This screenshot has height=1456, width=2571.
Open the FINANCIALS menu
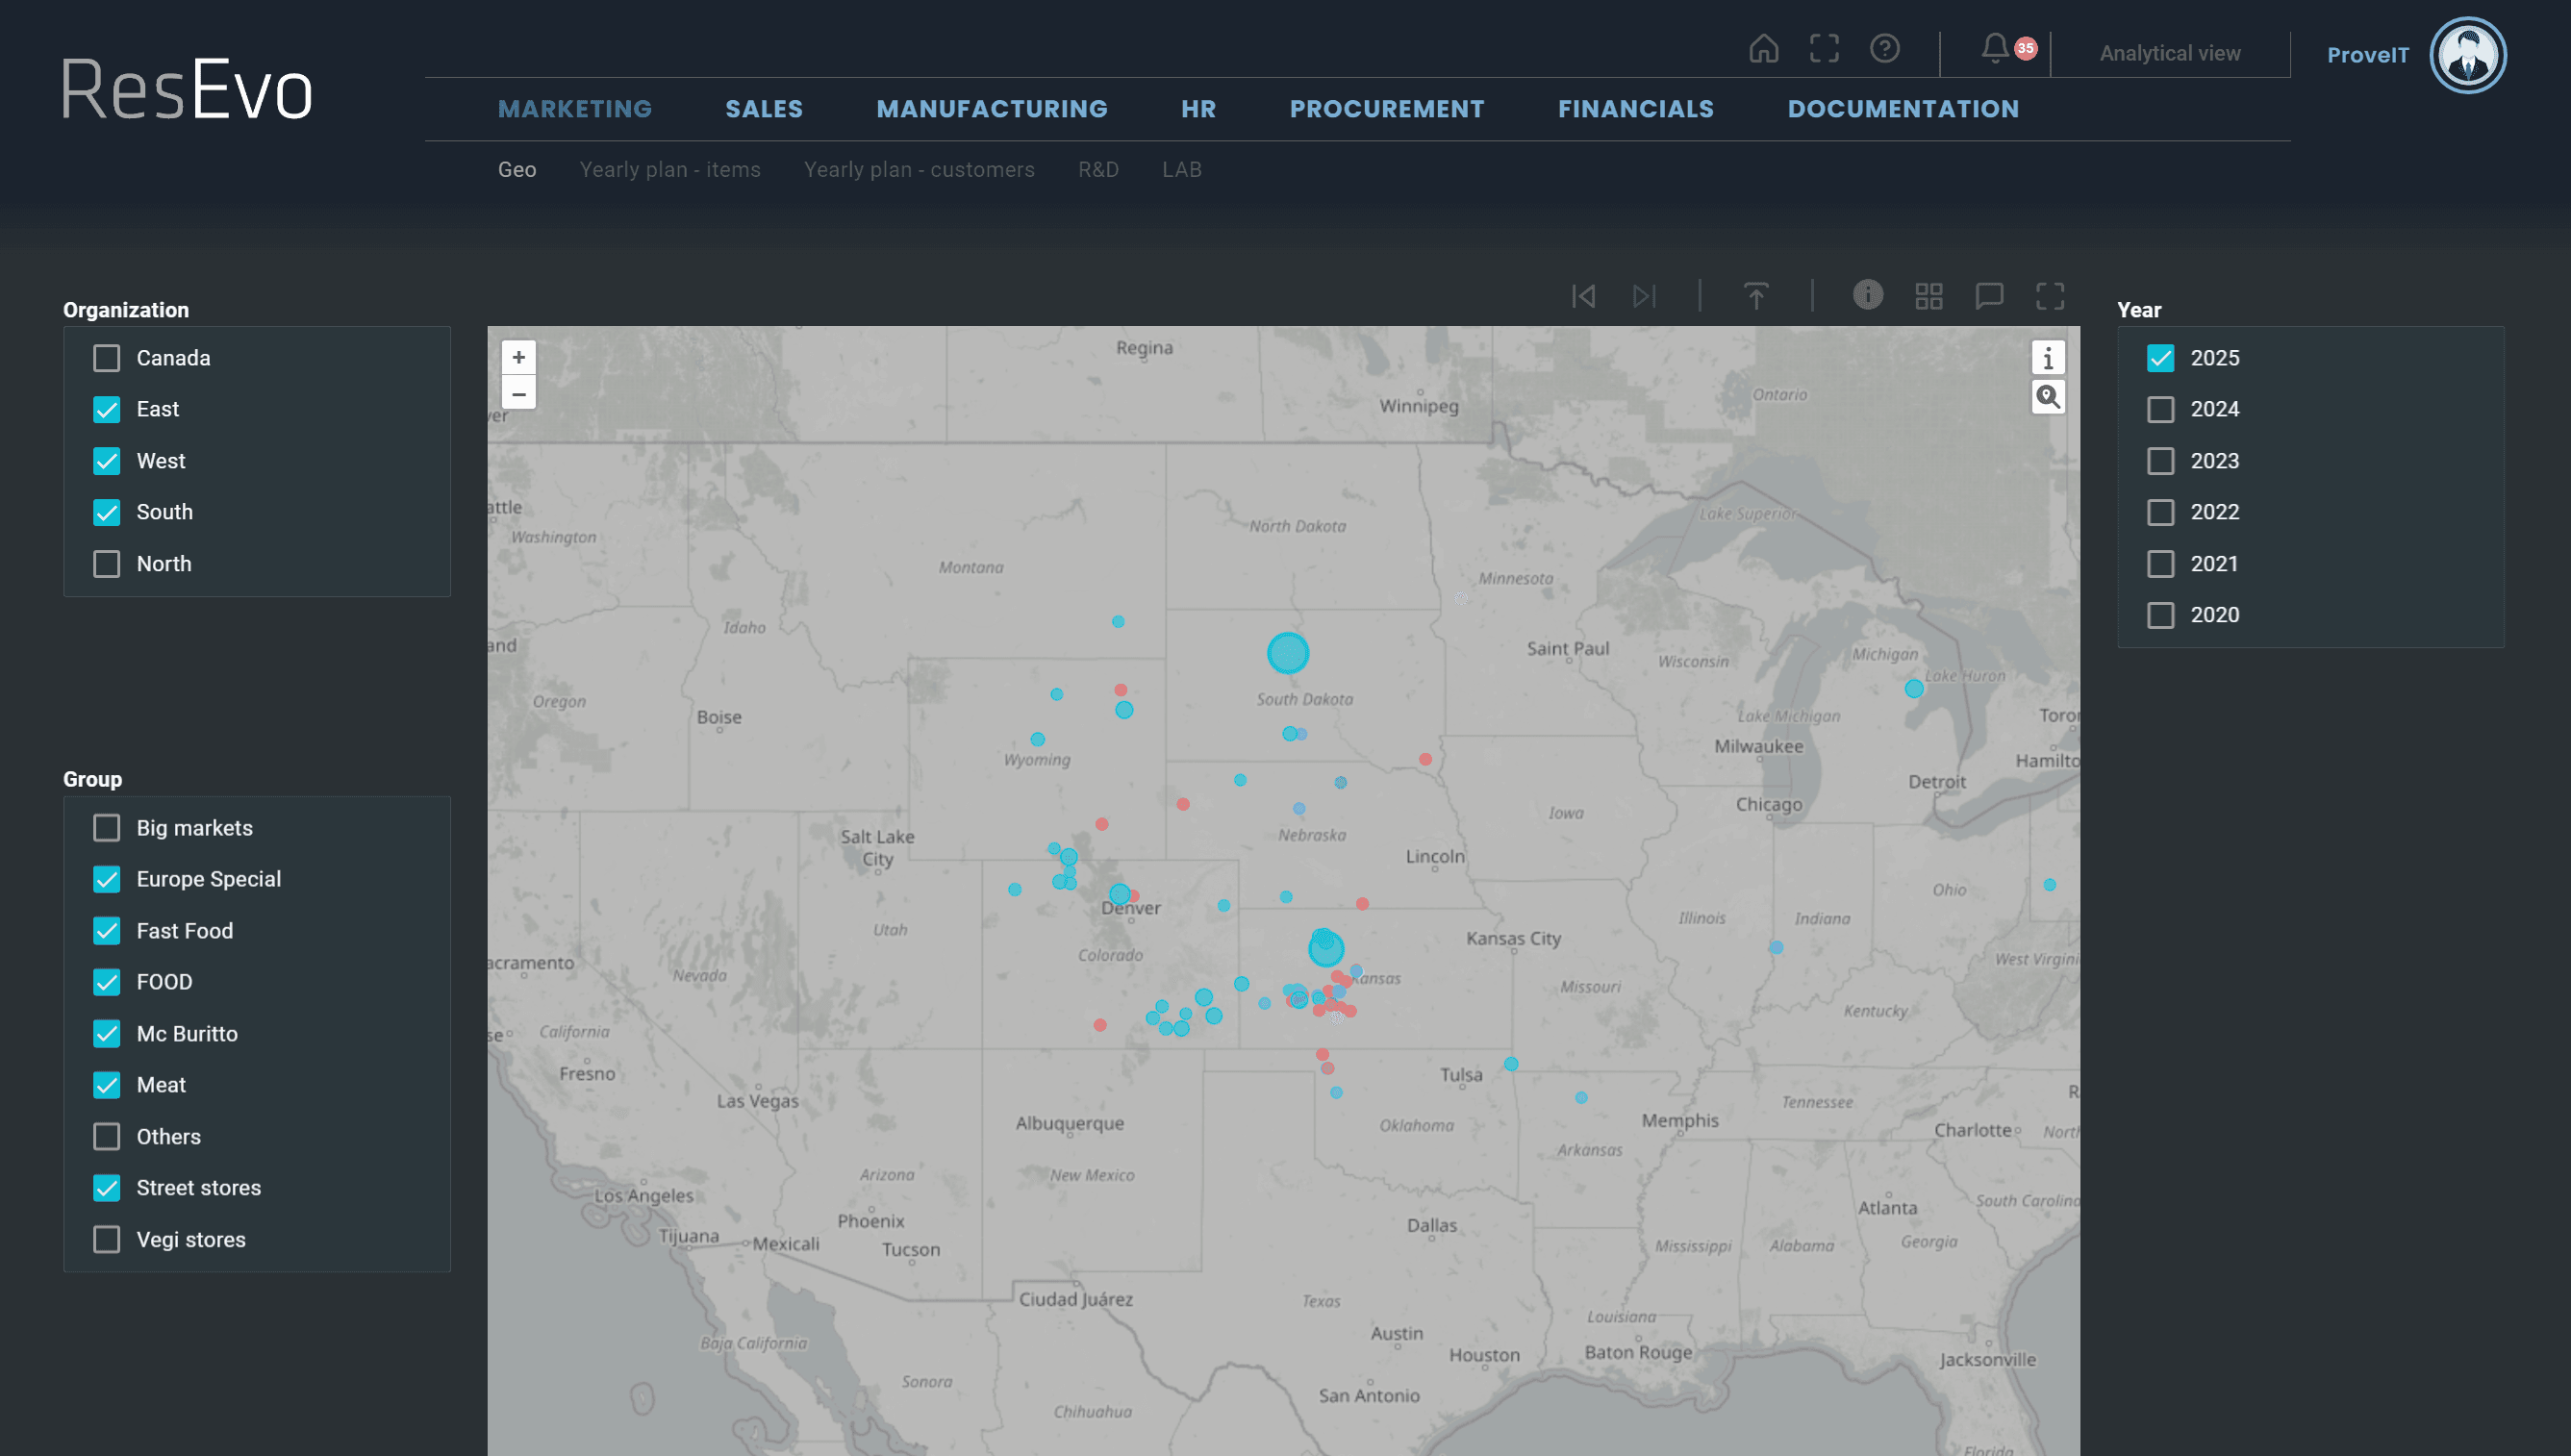point(1635,109)
